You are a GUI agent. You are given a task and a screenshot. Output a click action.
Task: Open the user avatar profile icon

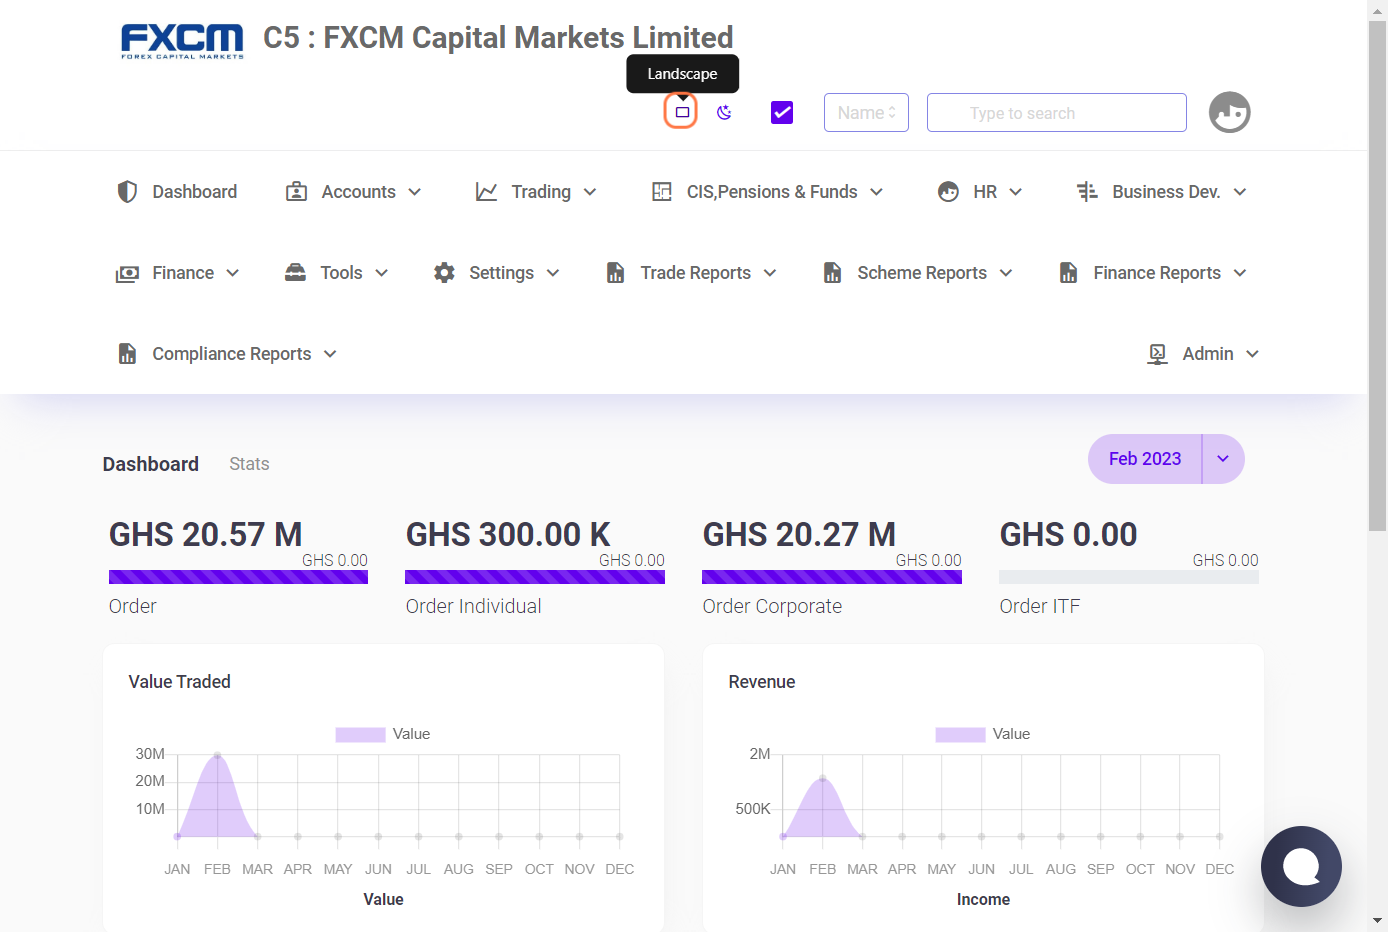1230,112
